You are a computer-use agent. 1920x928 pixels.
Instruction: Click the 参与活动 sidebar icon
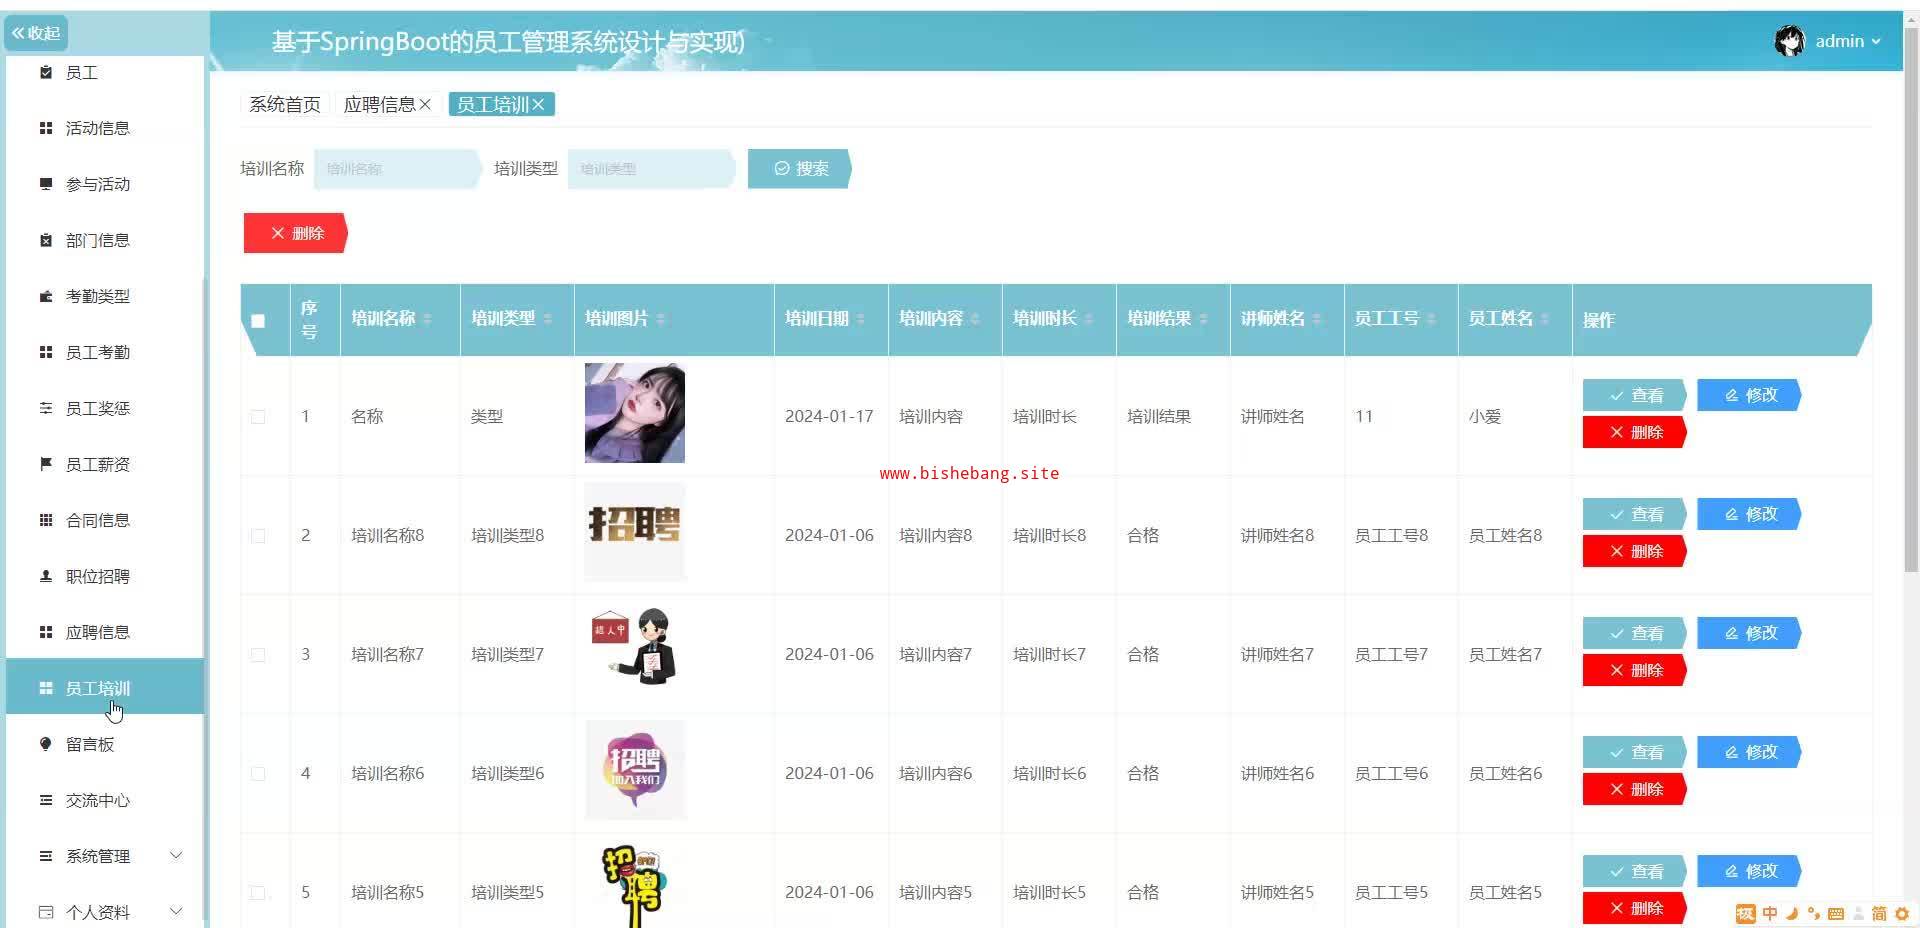pos(45,184)
